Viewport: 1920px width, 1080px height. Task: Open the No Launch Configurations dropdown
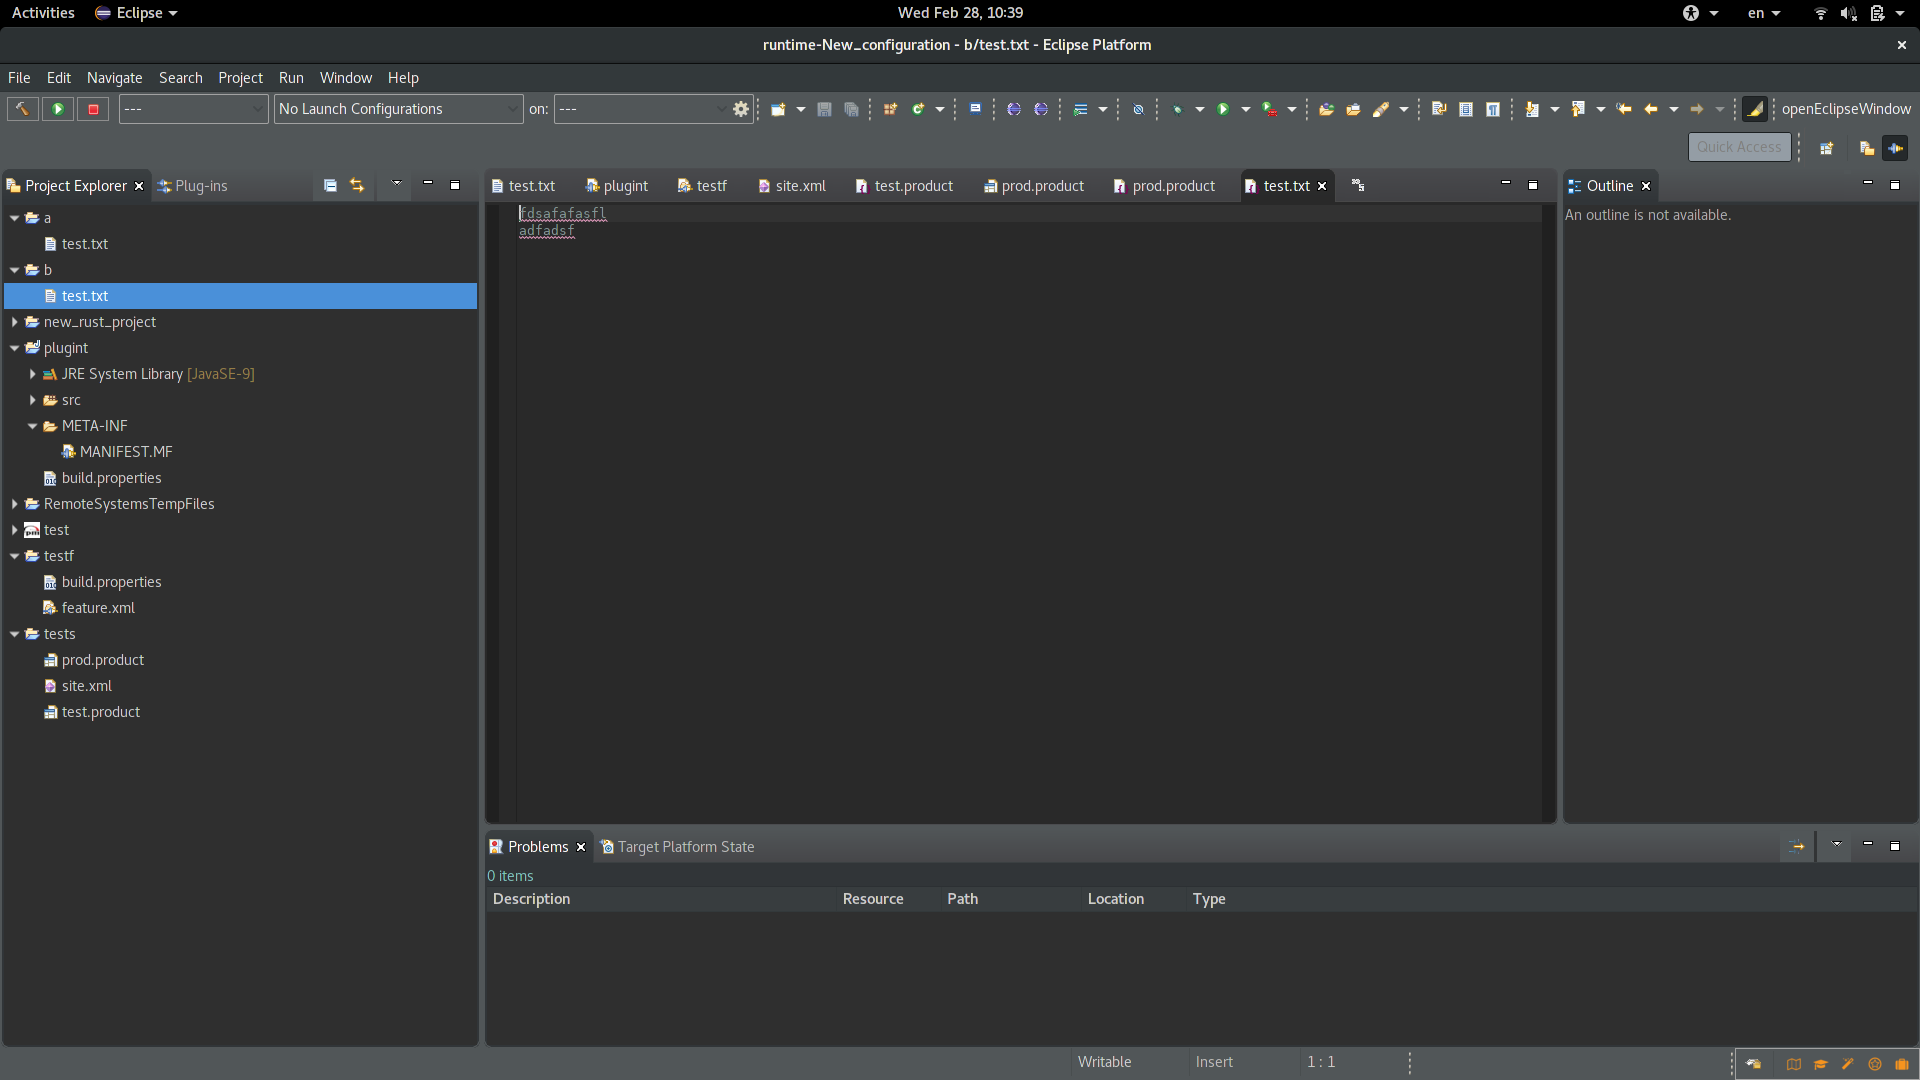[398, 109]
